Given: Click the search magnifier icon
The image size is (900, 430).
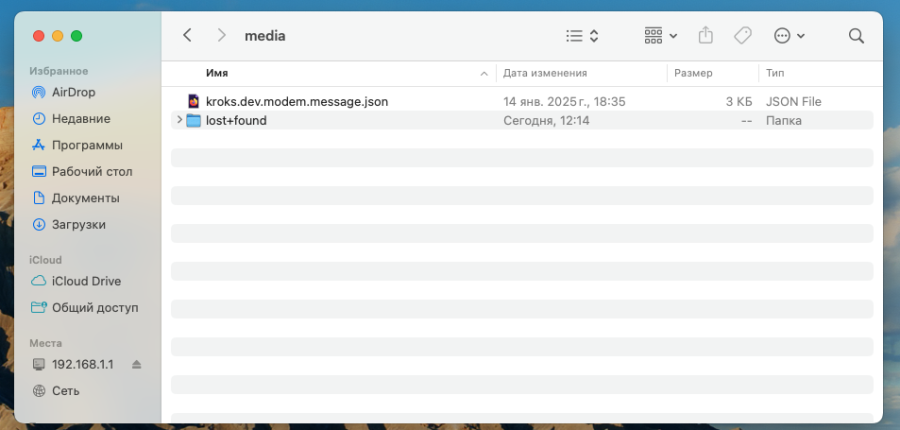Looking at the screenshot, I should tap(856, 35).
